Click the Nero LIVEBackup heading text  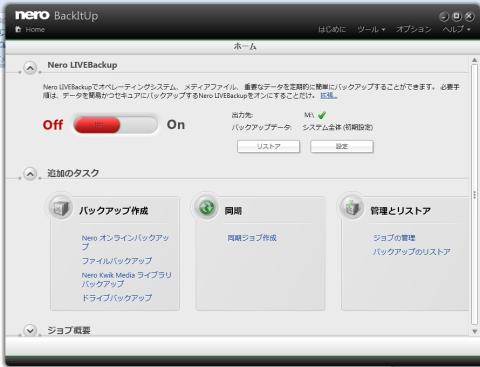(x=82, y=65)
